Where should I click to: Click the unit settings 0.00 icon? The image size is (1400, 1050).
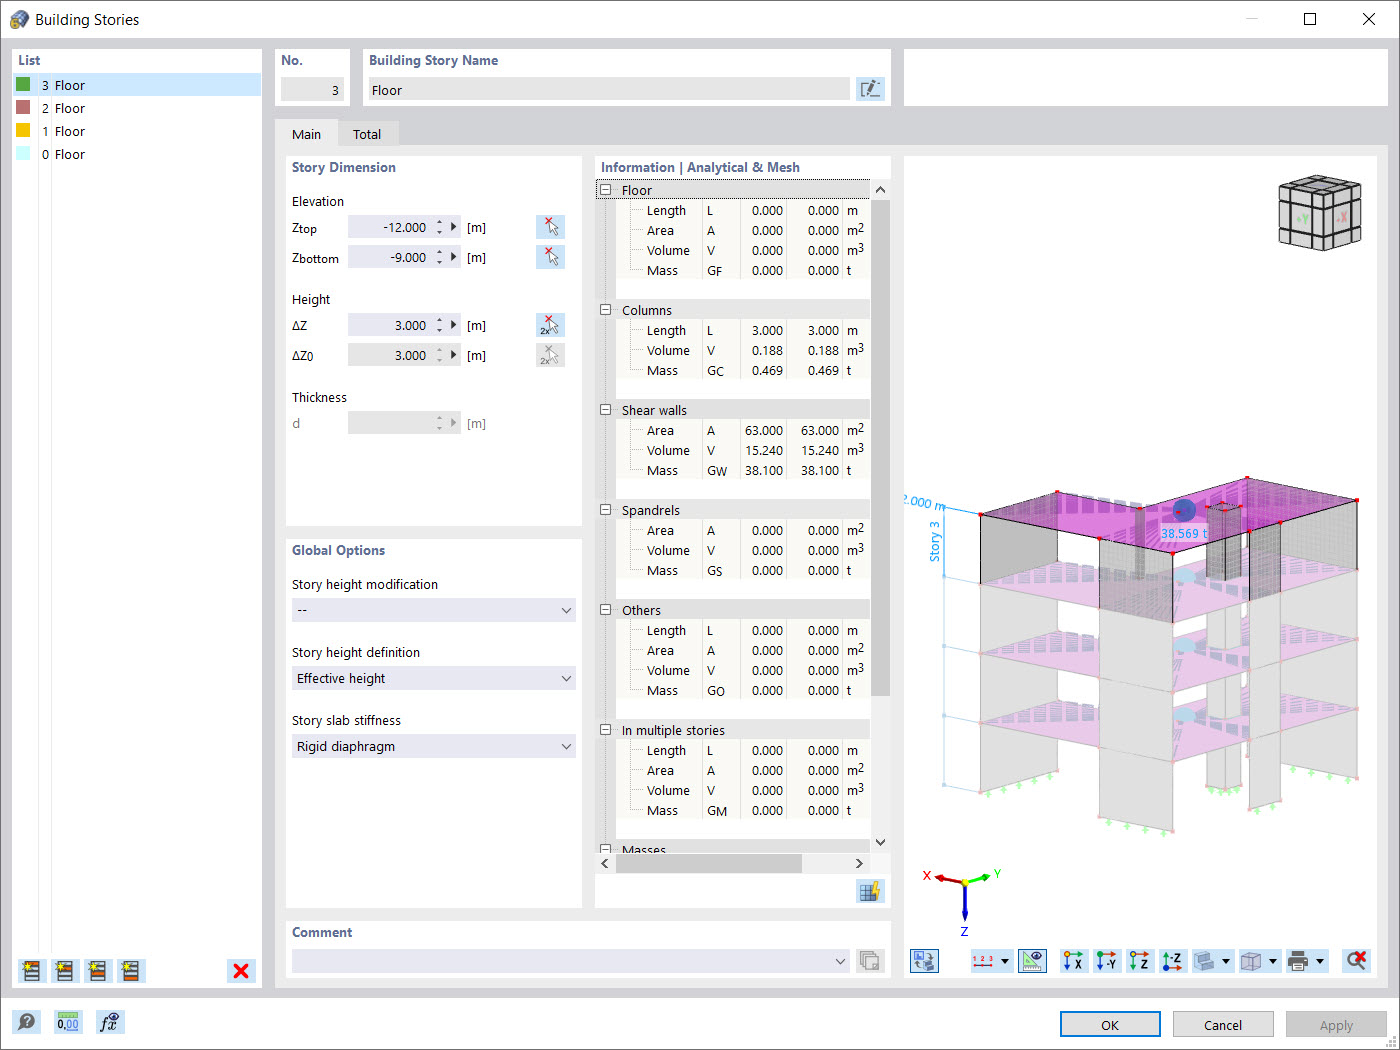point(67,1022)
